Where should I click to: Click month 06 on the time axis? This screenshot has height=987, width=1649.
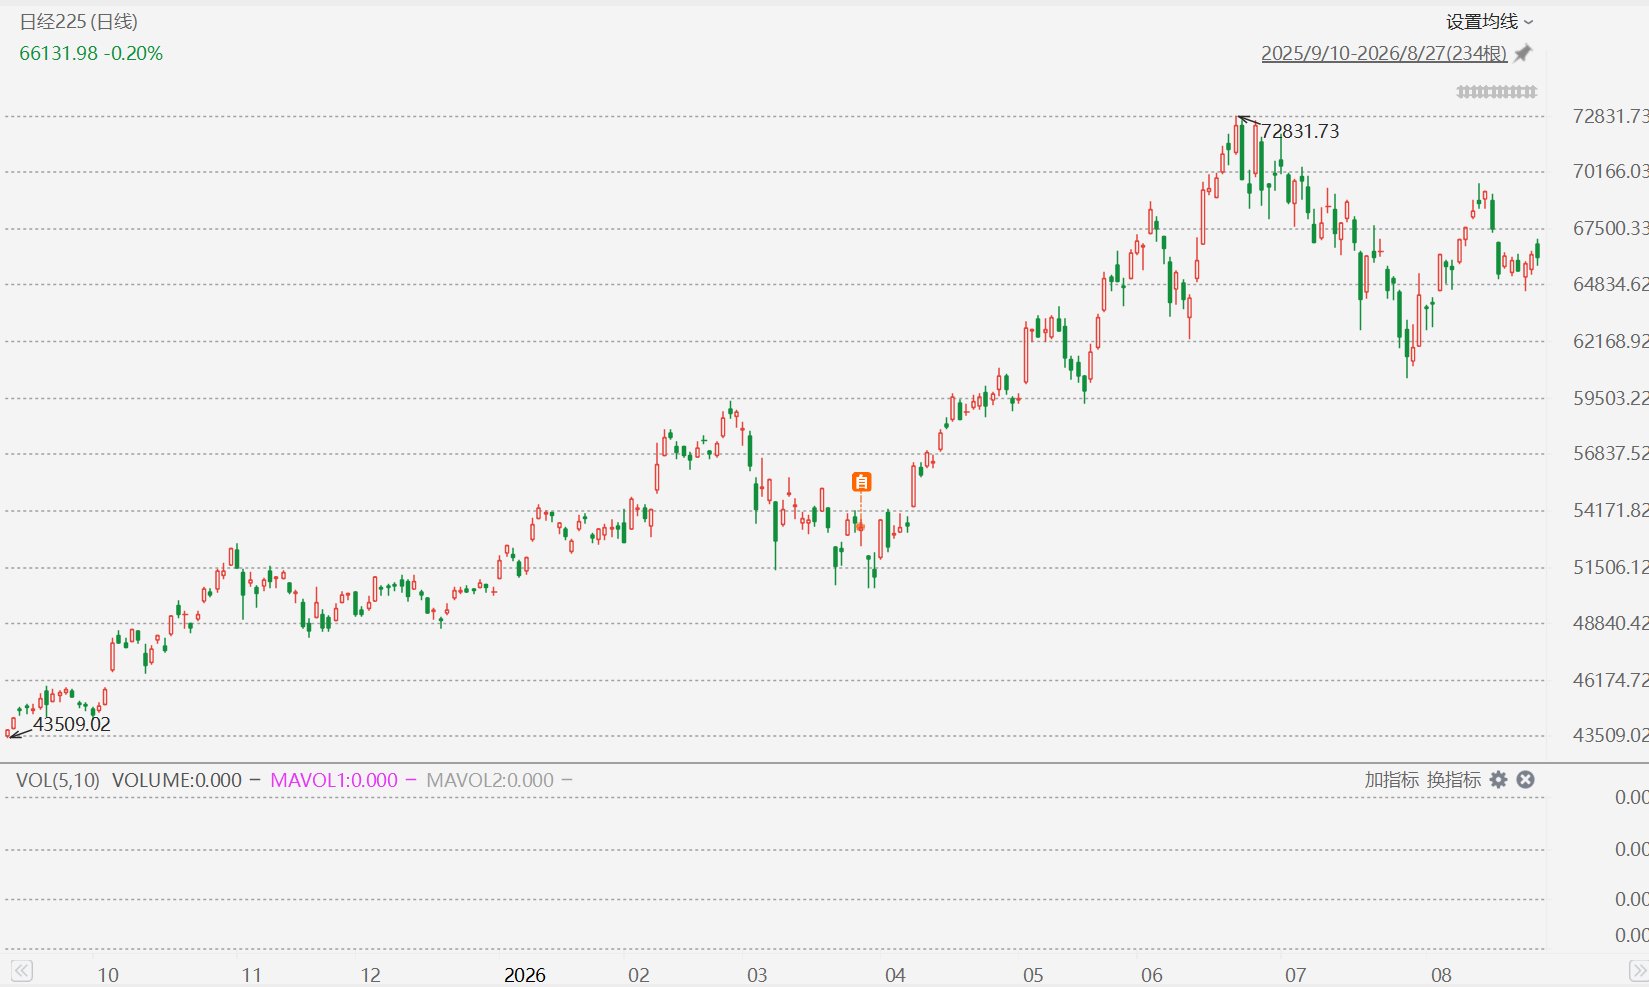pos(1152,975)
